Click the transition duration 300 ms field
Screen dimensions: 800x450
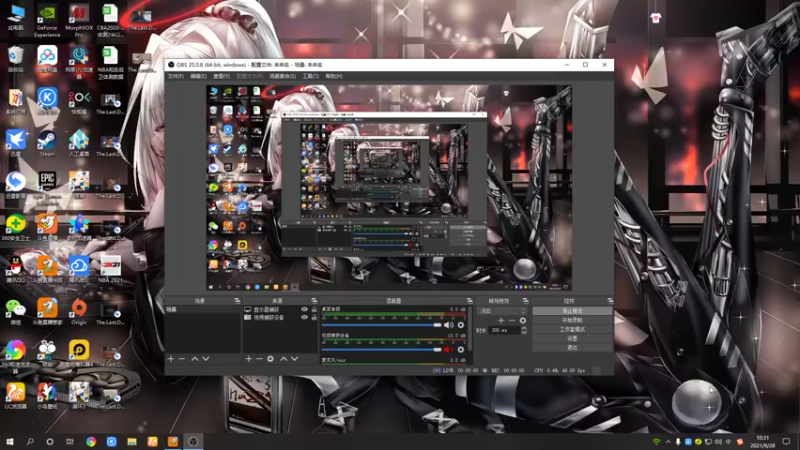505,331
